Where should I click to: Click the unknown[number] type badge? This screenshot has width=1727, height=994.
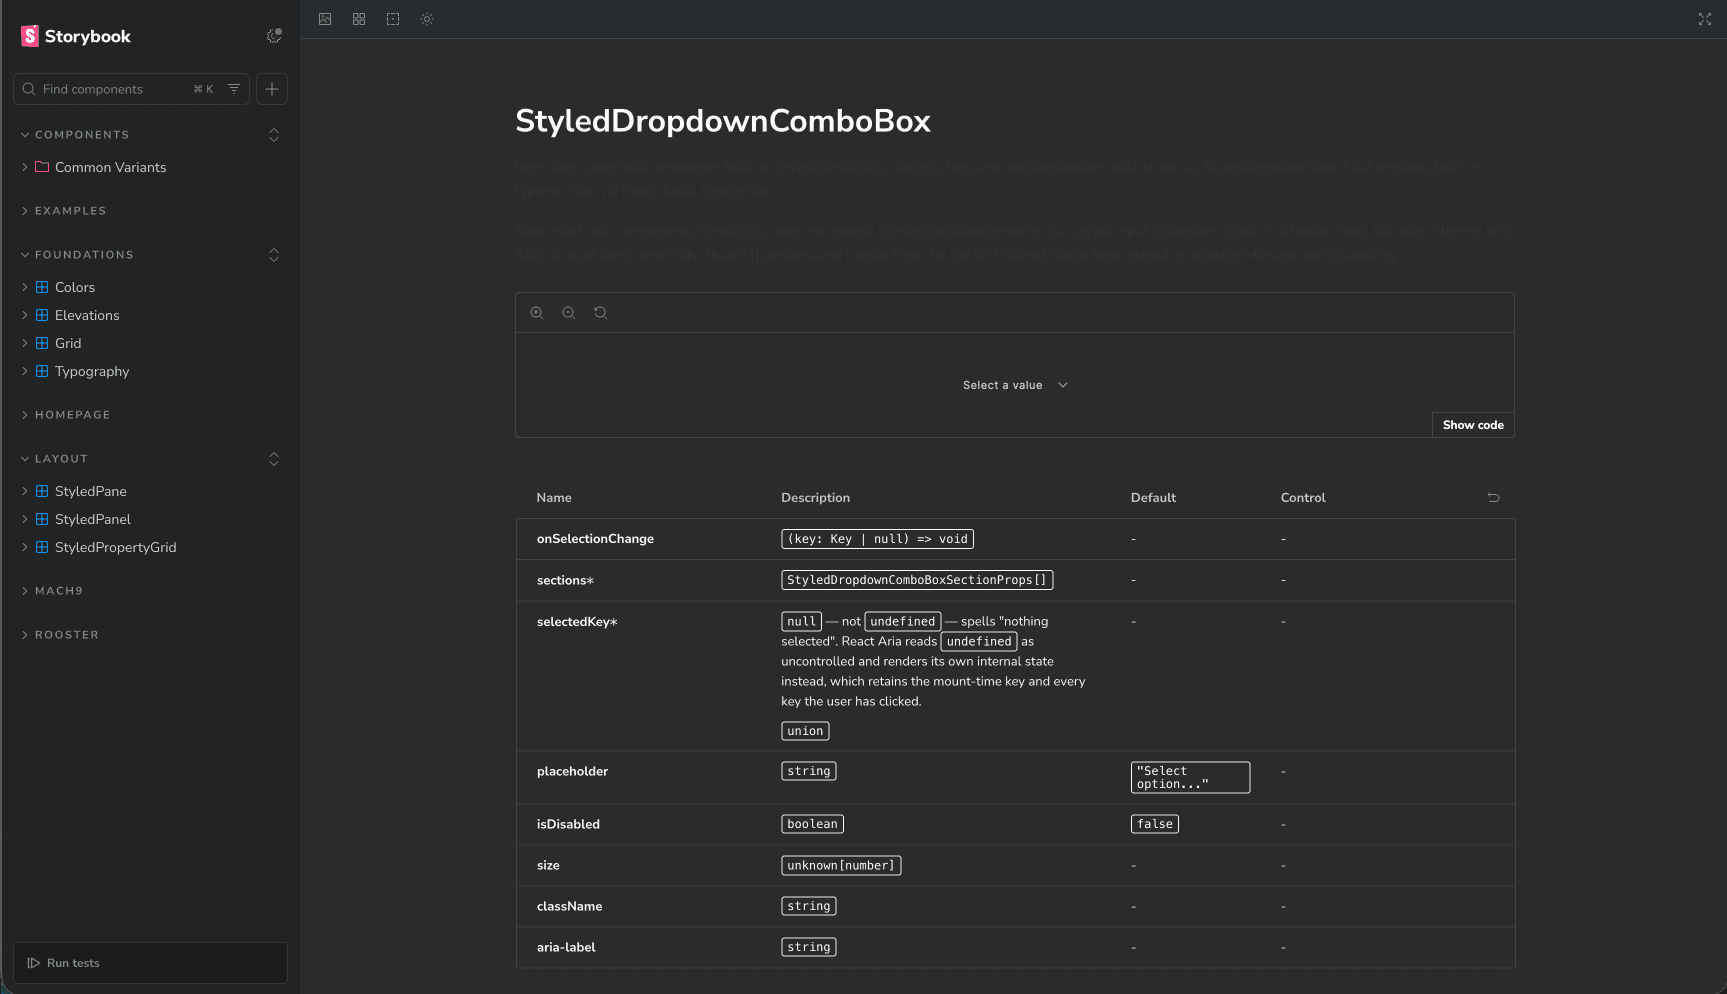[841, 865]
